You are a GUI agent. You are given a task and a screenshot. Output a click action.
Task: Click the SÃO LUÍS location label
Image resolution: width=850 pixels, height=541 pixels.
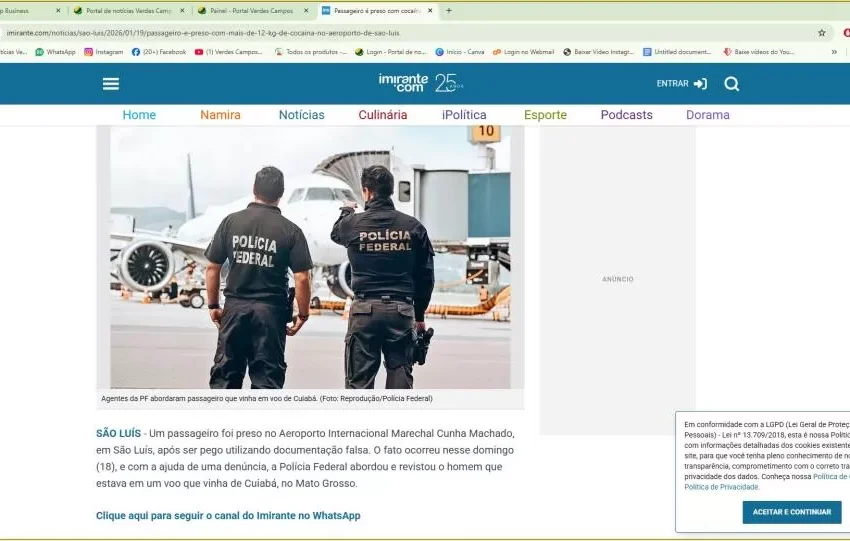pyautogui.click(x=118, y=434)
